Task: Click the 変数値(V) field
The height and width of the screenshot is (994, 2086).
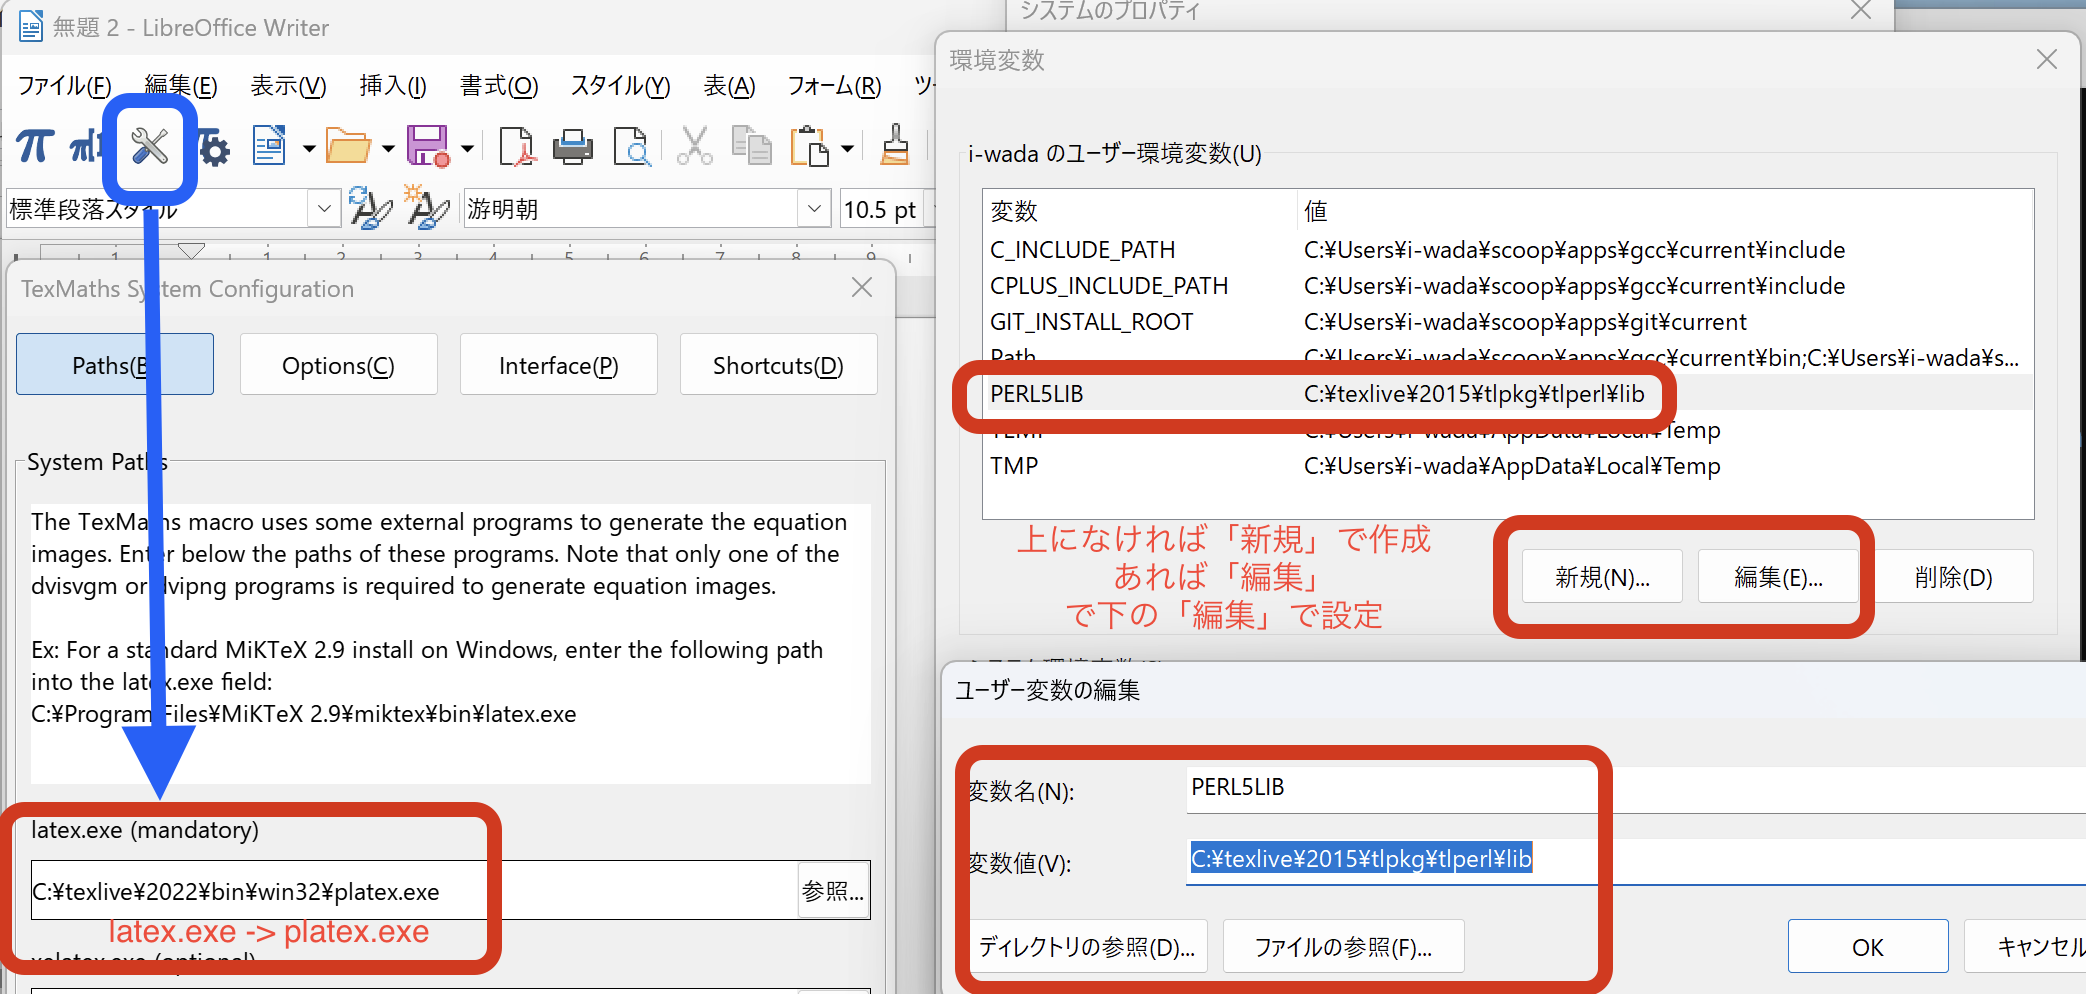Action: click(x=1637, y=860)
